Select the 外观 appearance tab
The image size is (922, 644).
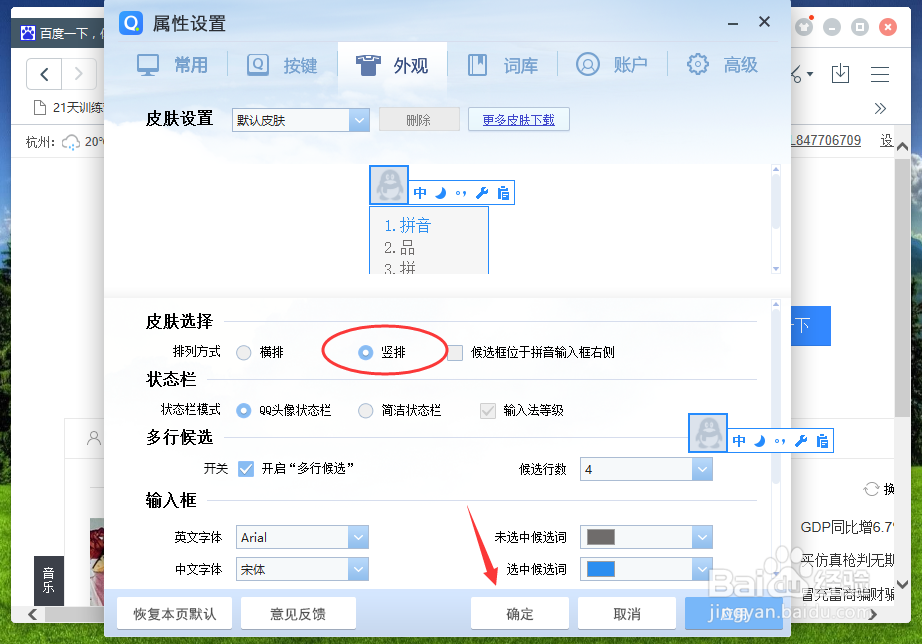[x=392, y=65]
